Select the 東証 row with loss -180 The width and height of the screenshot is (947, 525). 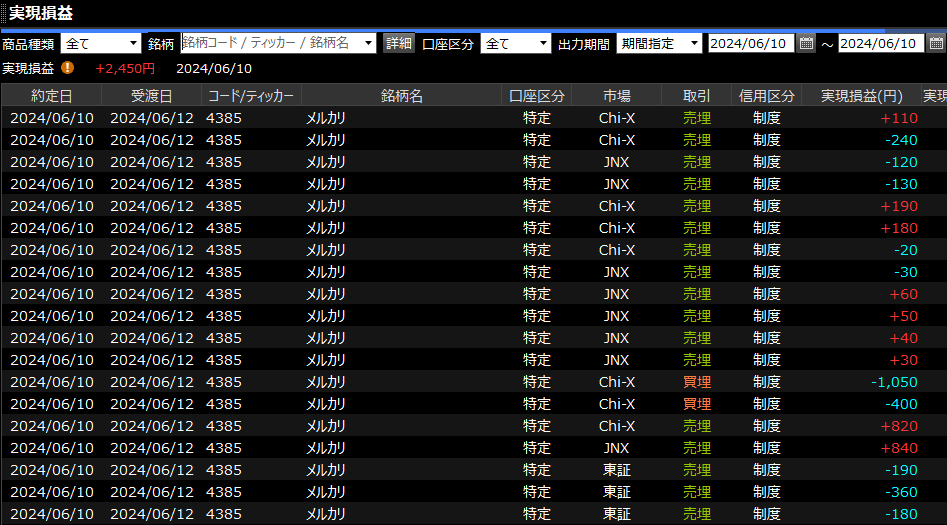474,514
